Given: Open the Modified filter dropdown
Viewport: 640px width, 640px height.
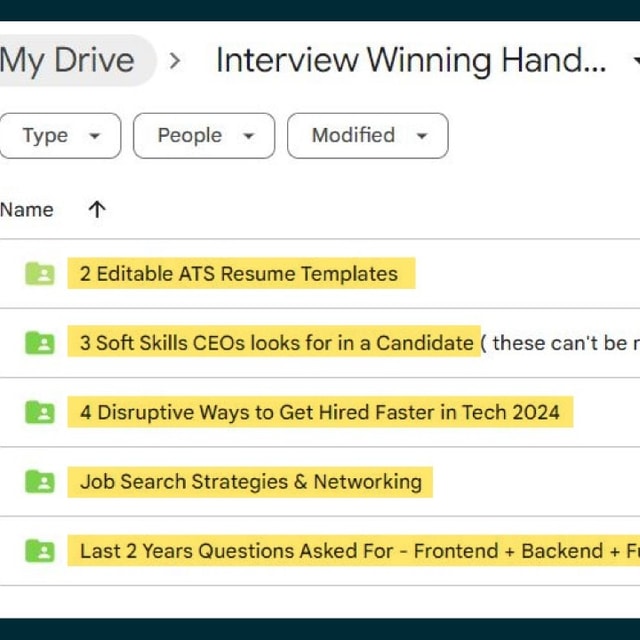Looking at the screenshot, I should pos(367,136).
